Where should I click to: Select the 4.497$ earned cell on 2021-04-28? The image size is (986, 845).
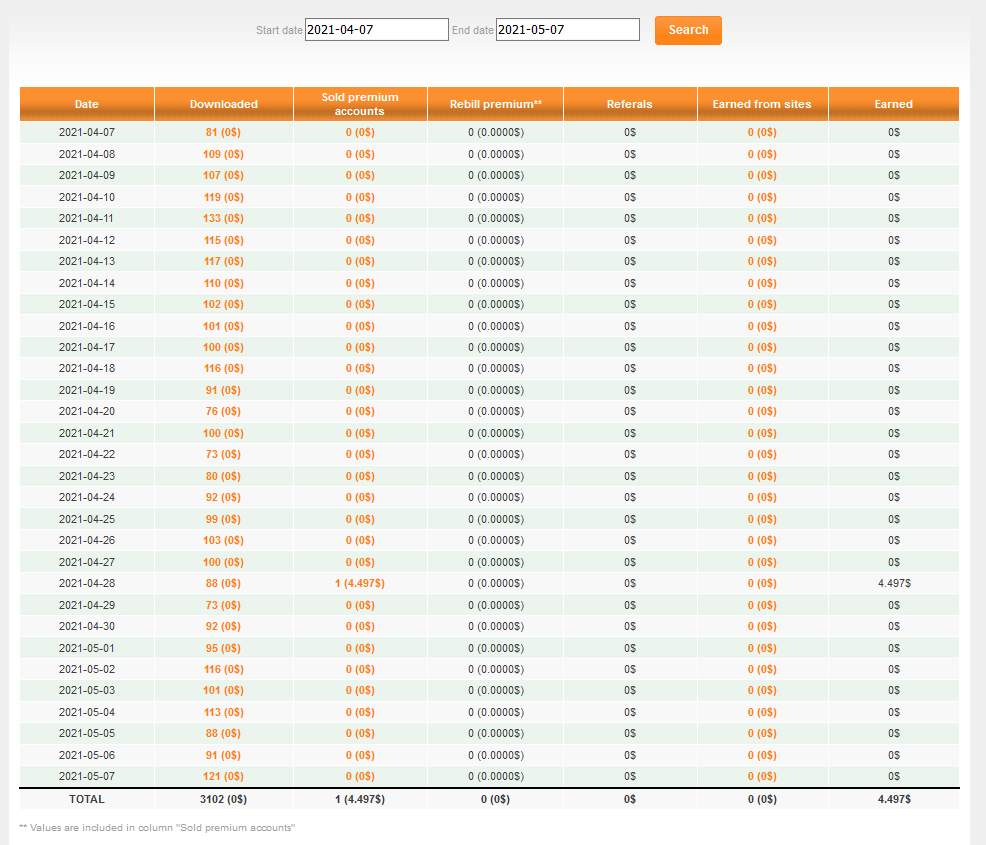(x=894, y=583)
